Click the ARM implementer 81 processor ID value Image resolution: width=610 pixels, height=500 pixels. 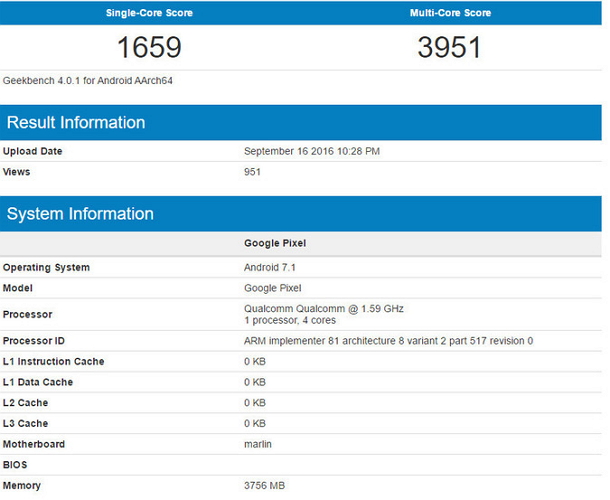pos(388,341)
